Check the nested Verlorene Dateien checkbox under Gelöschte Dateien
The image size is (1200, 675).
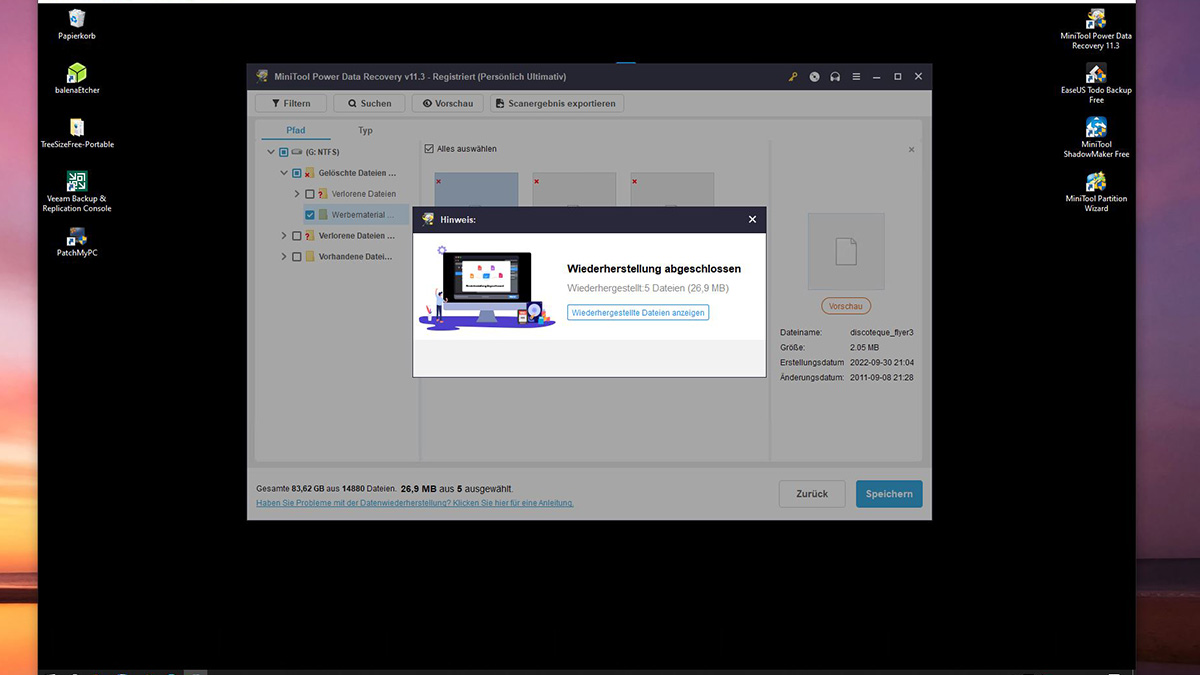[310, 194]
